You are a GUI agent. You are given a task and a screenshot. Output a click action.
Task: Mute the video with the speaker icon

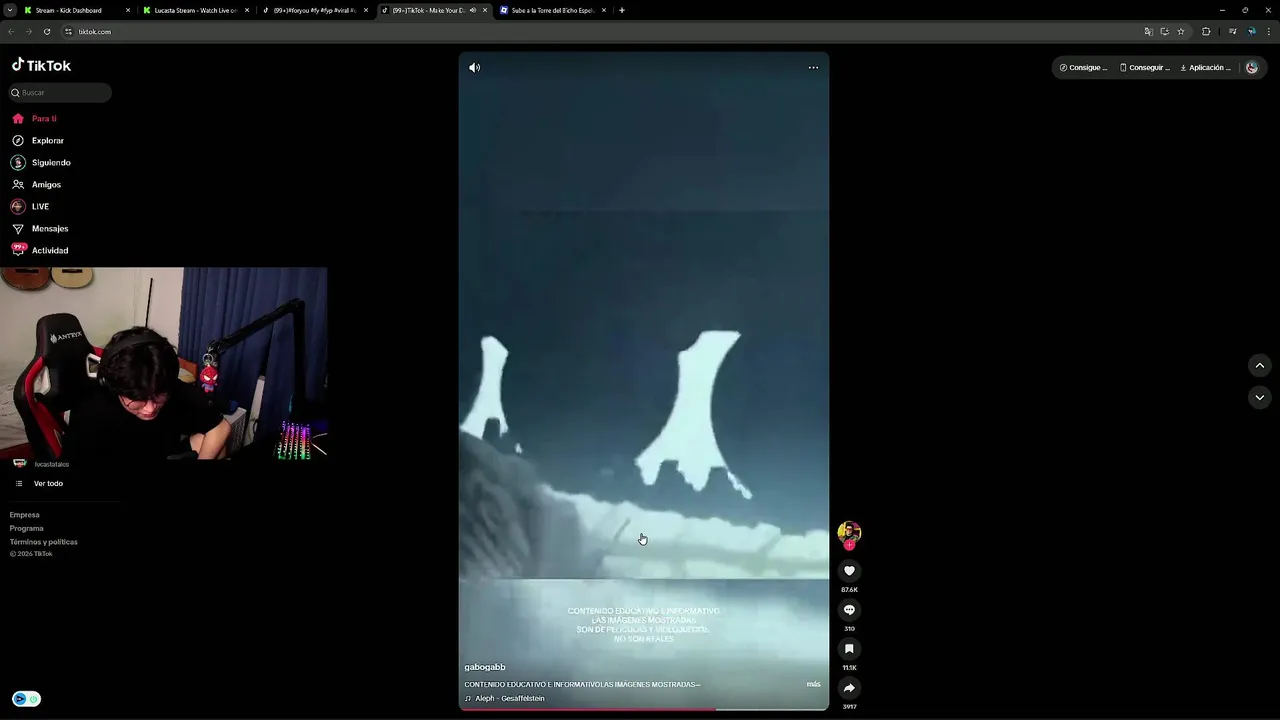[474, 68]
